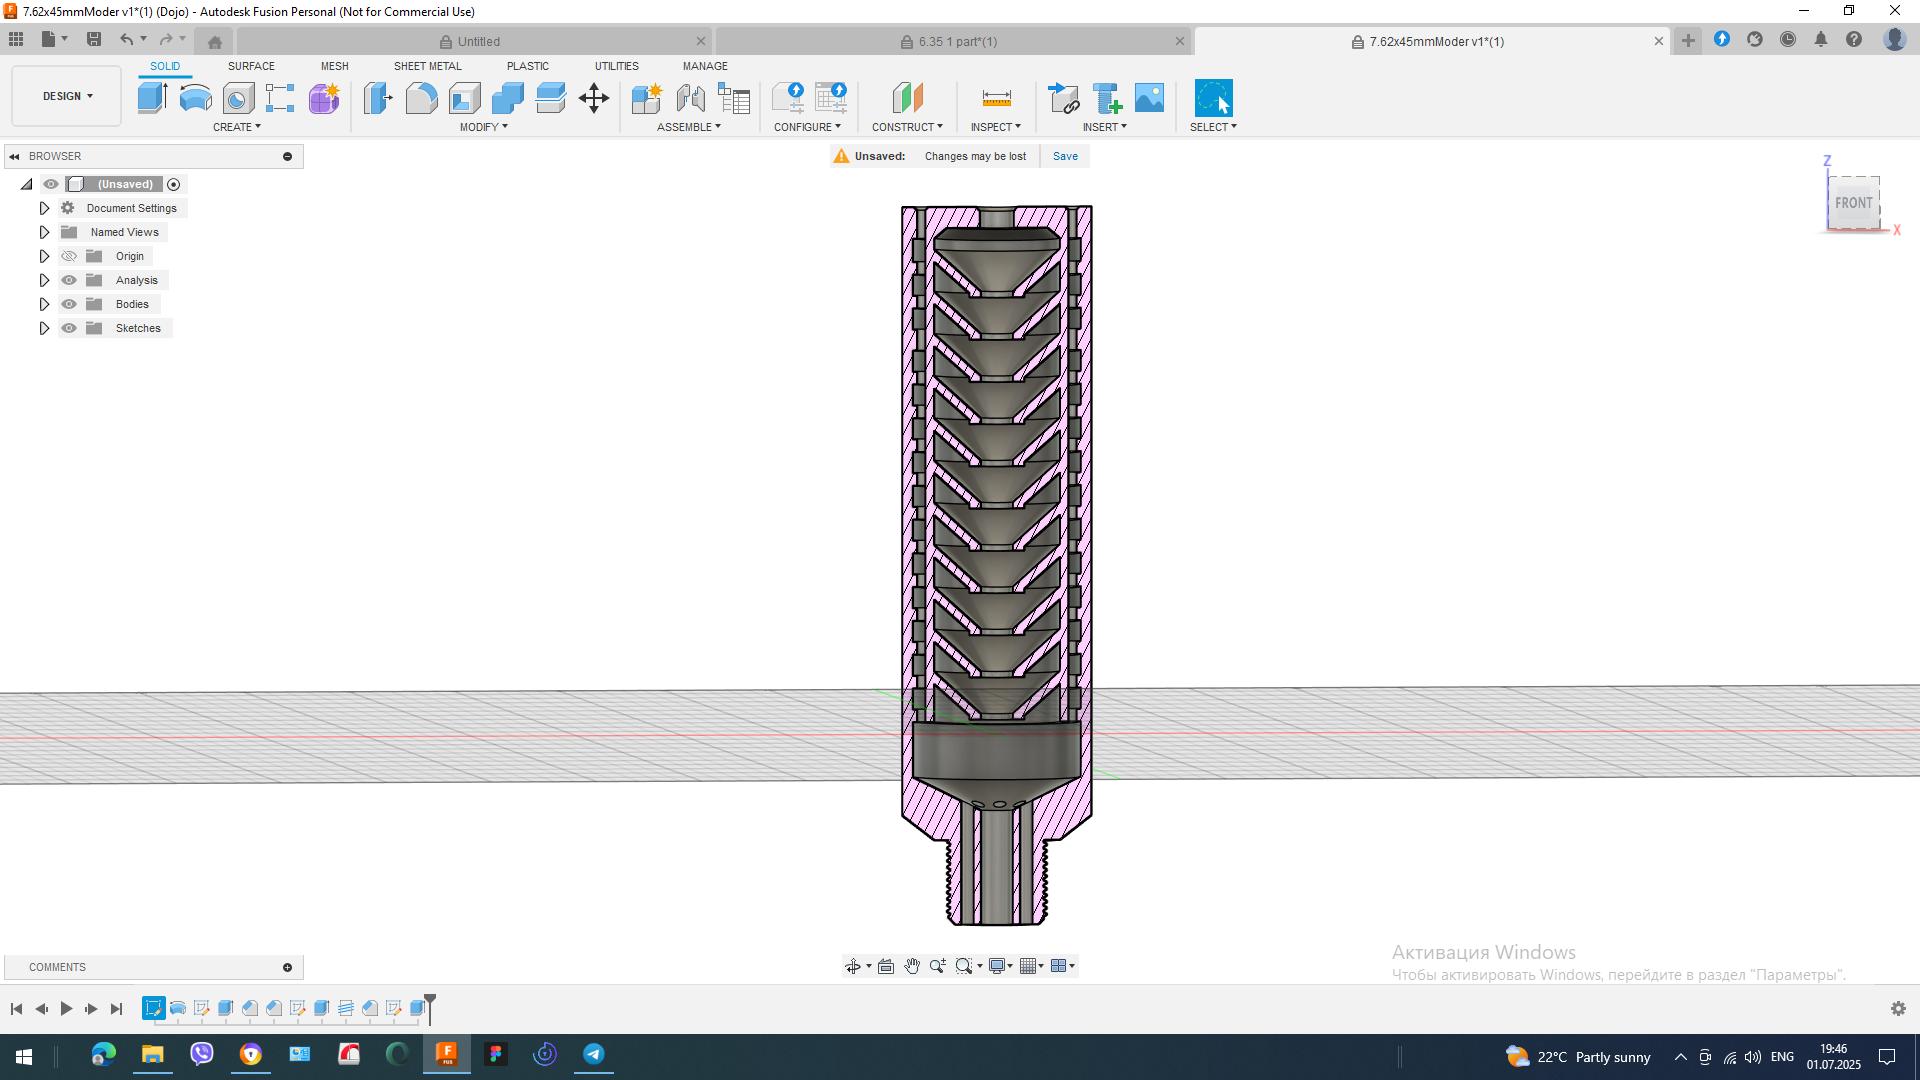1920x1080 pixels.
Task: Open the Insert Decal image icon
Action: (1149, 98)
